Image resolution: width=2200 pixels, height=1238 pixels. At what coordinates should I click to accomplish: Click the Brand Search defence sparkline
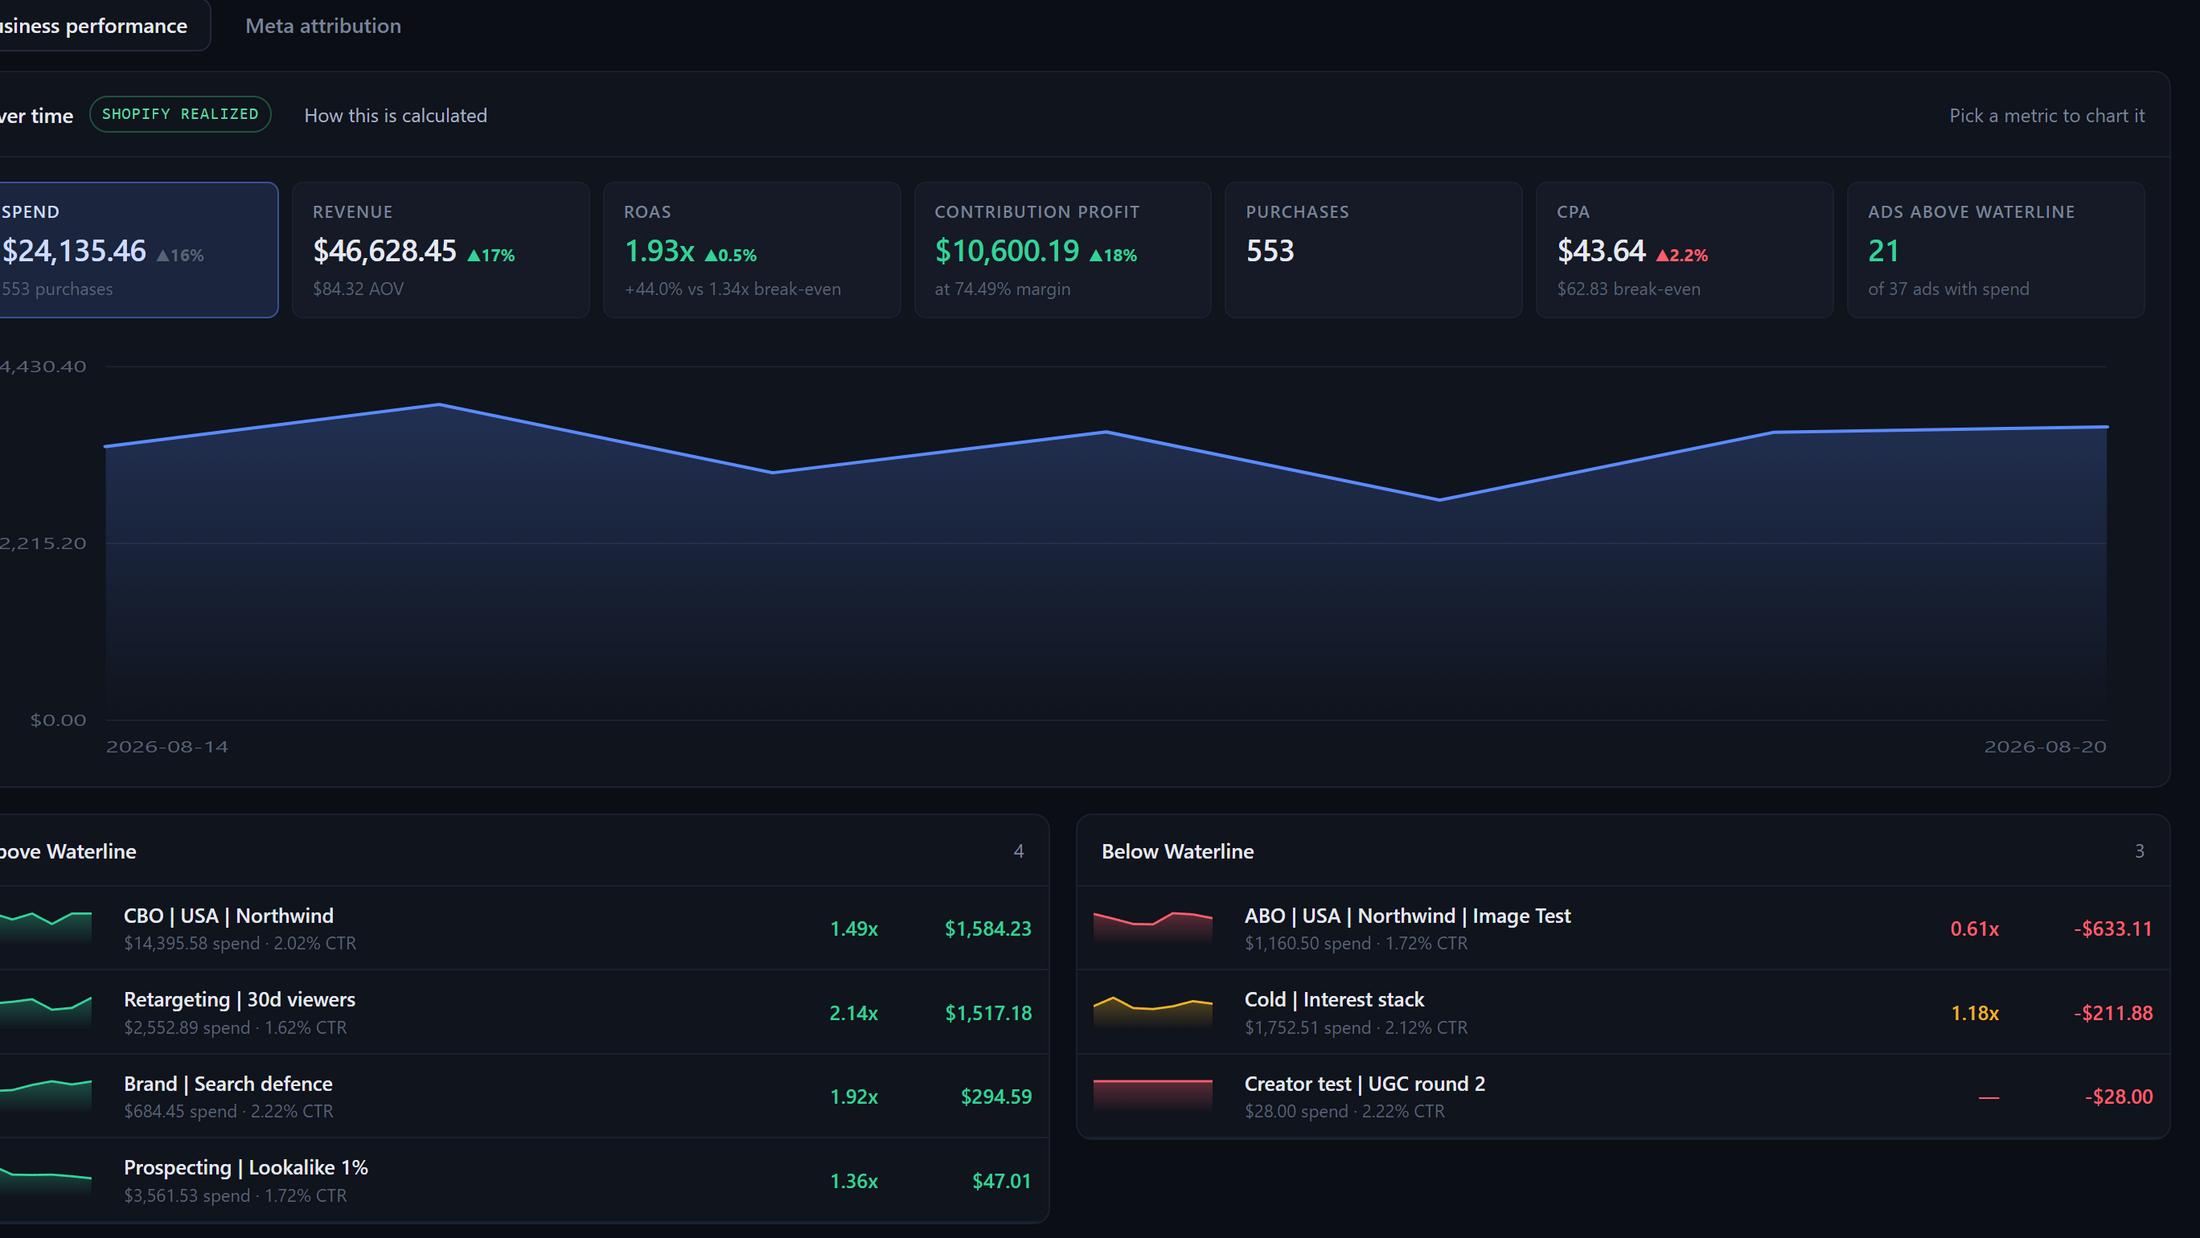click(45, 1096)
